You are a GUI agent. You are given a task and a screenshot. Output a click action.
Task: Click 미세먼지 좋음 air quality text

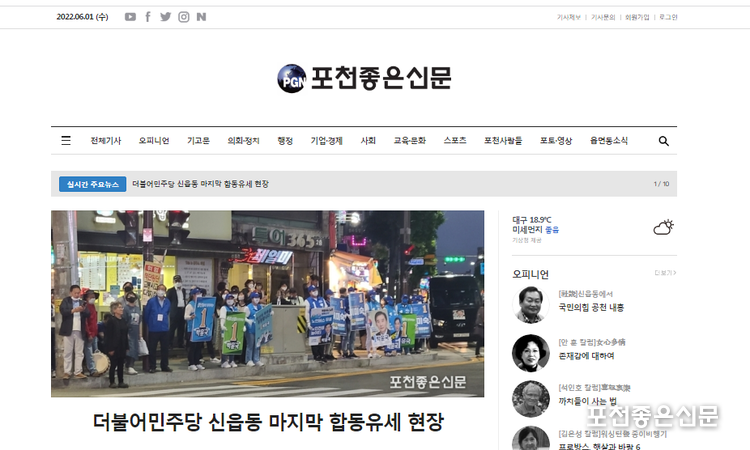click(536, 230)
